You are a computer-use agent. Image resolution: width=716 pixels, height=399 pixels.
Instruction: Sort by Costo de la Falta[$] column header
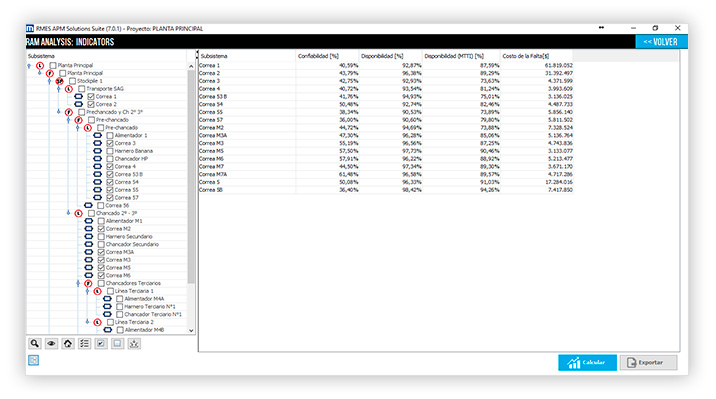(x=537, y=56)
